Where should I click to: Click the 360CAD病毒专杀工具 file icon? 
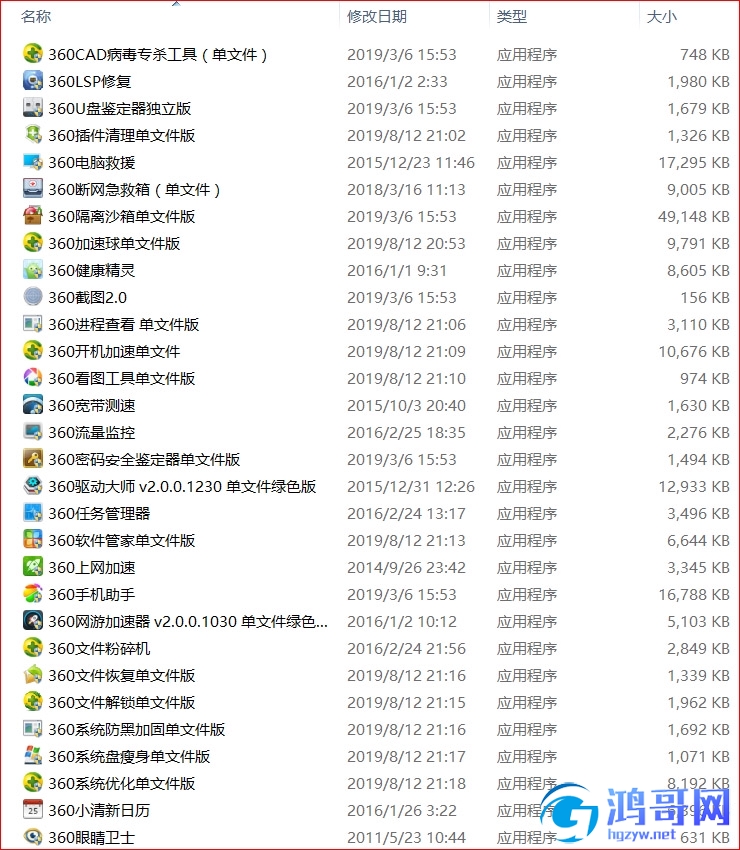33,54
